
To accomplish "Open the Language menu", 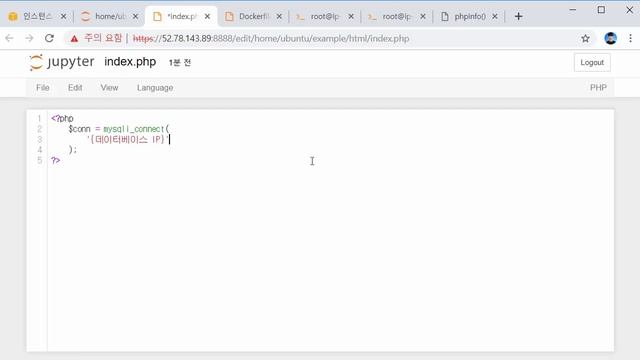I will (x=155, y=88).
